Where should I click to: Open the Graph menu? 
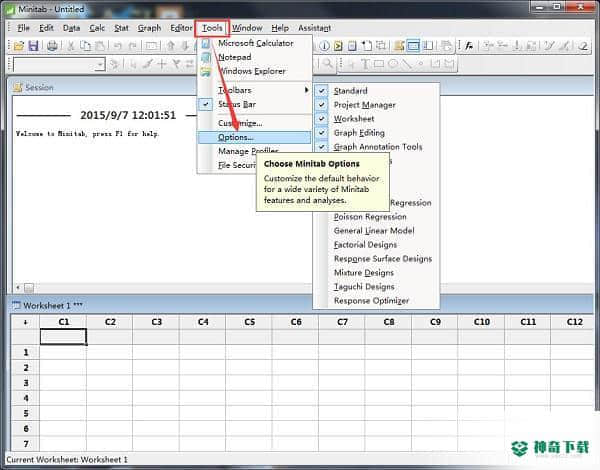coord(149,28)
